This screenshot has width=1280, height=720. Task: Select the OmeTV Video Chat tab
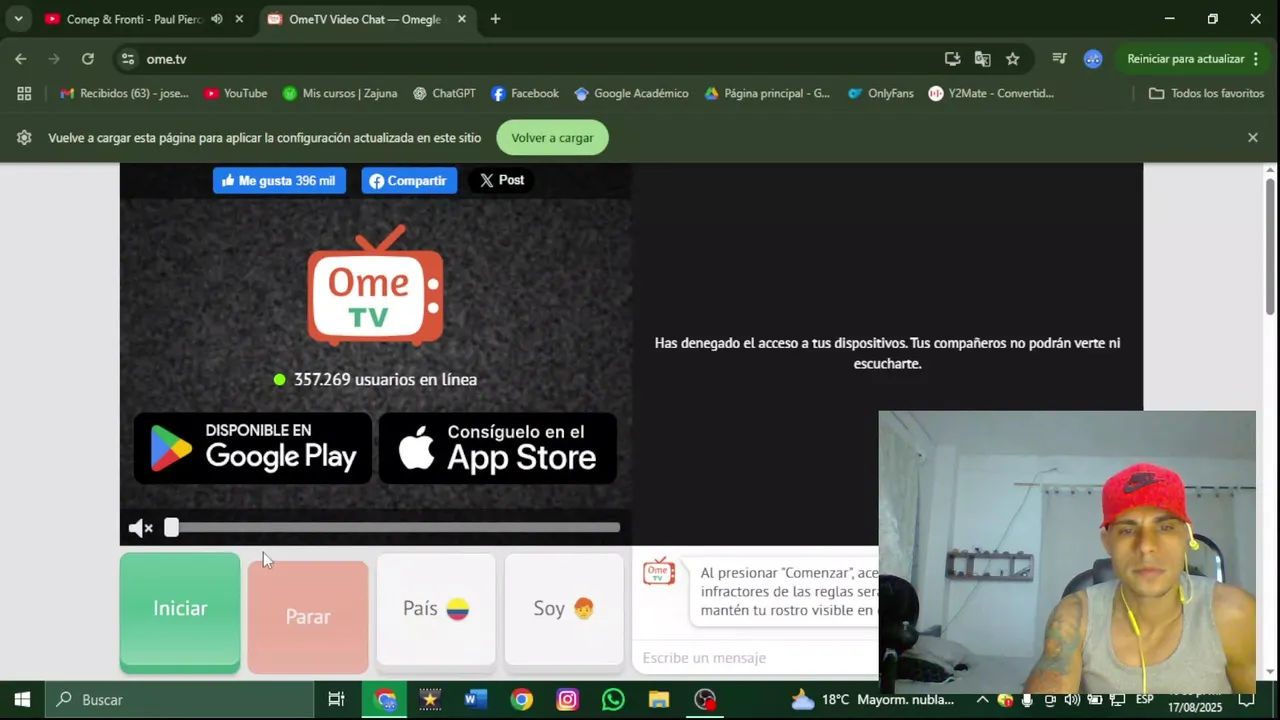tap(365, 19)
